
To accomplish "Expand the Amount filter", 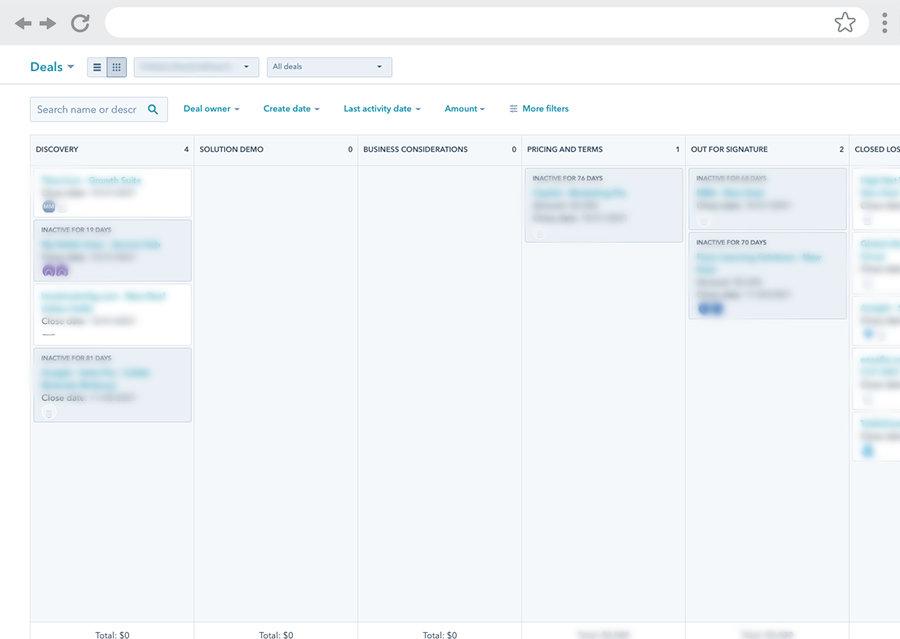I will pos(464,109).
